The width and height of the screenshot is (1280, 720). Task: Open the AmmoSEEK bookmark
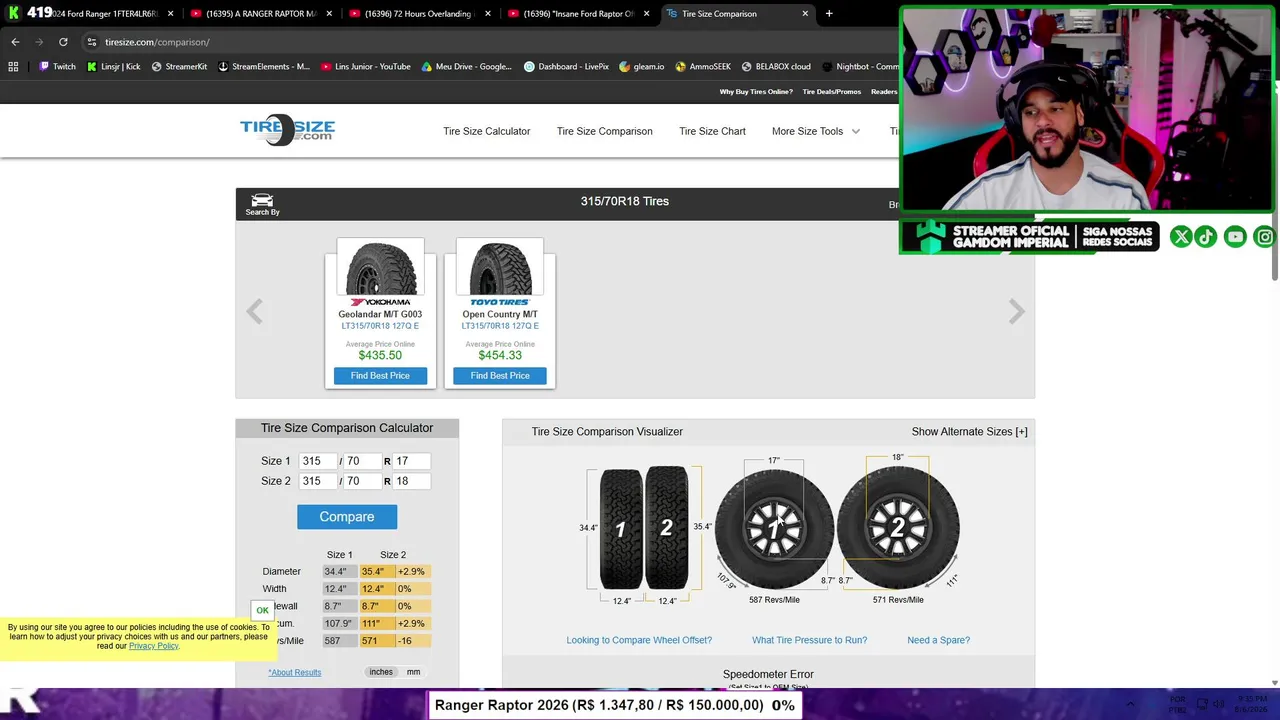[703, 67]
